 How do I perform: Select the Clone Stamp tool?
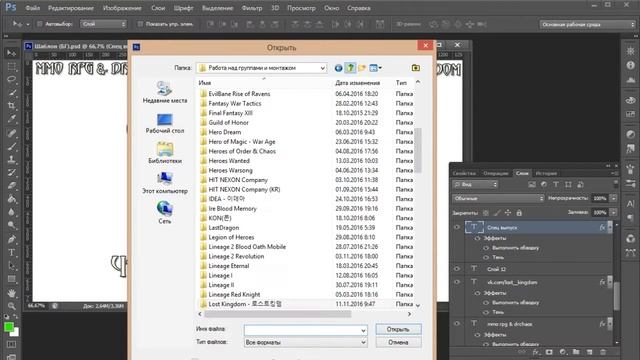(11, 159)
